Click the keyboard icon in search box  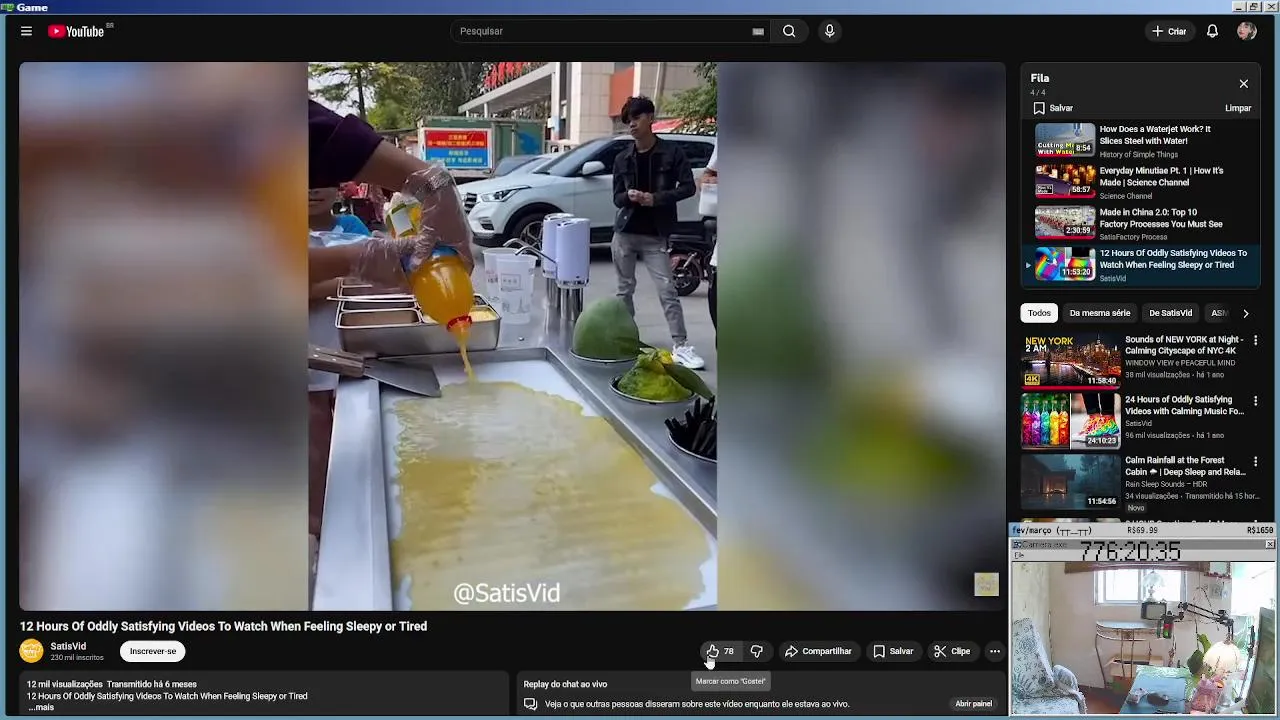pos(758,31)
